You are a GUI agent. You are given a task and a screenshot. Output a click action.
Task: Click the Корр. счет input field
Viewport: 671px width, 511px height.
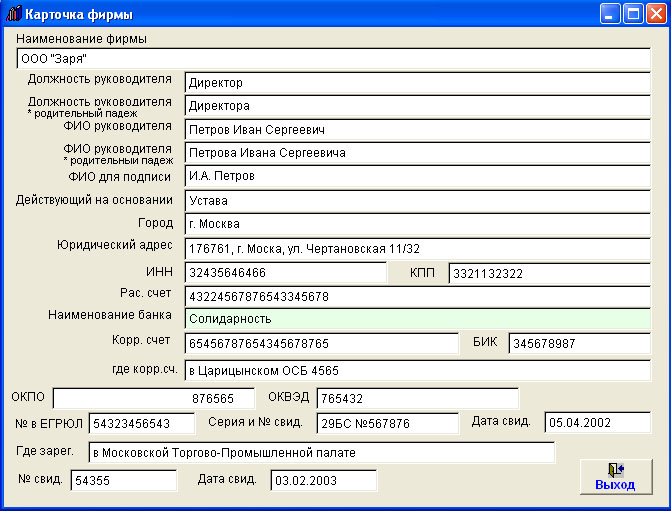[322, 344]
